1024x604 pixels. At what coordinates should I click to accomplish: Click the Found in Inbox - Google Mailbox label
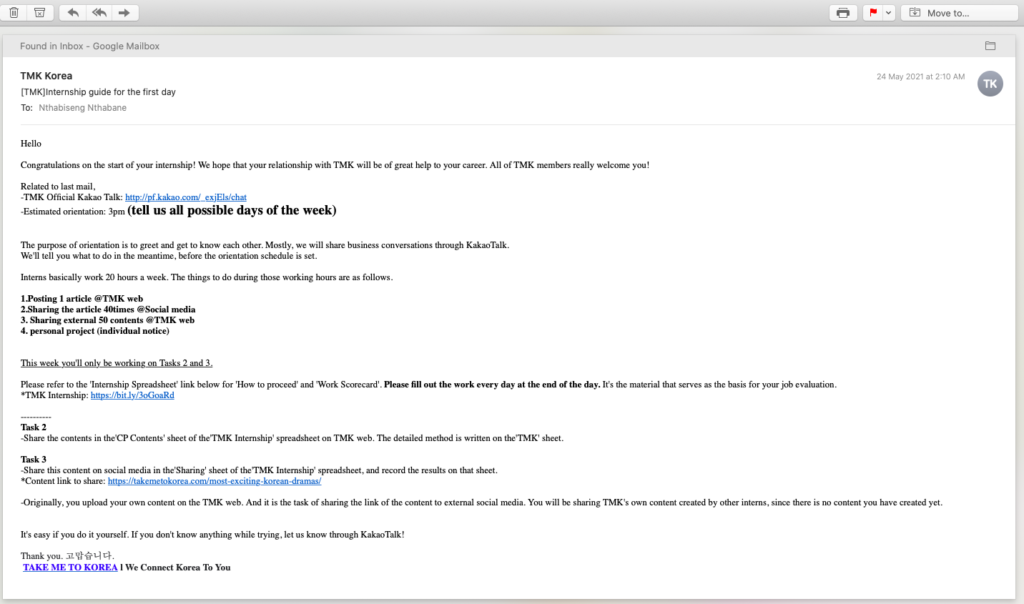(x=89, y=46)
